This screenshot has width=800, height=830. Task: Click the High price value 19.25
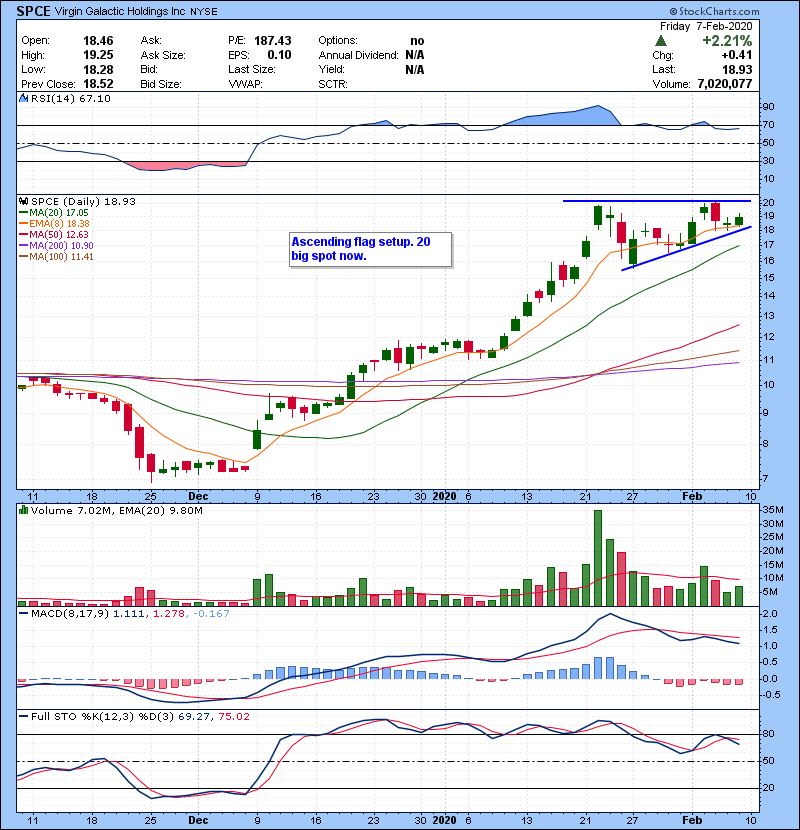(98, 55)
